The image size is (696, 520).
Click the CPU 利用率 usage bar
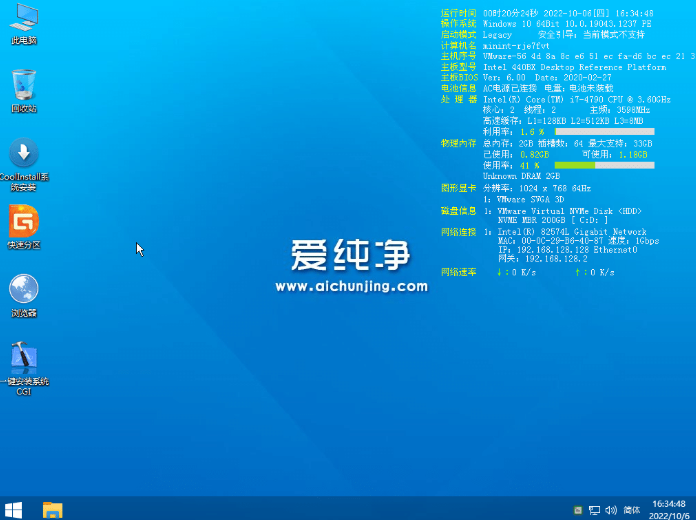pos(605,131)
